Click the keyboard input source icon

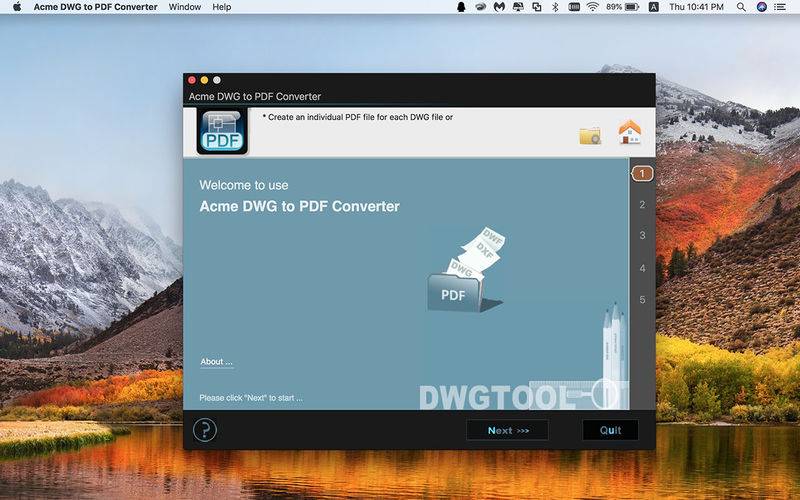[x=654, y=7]
